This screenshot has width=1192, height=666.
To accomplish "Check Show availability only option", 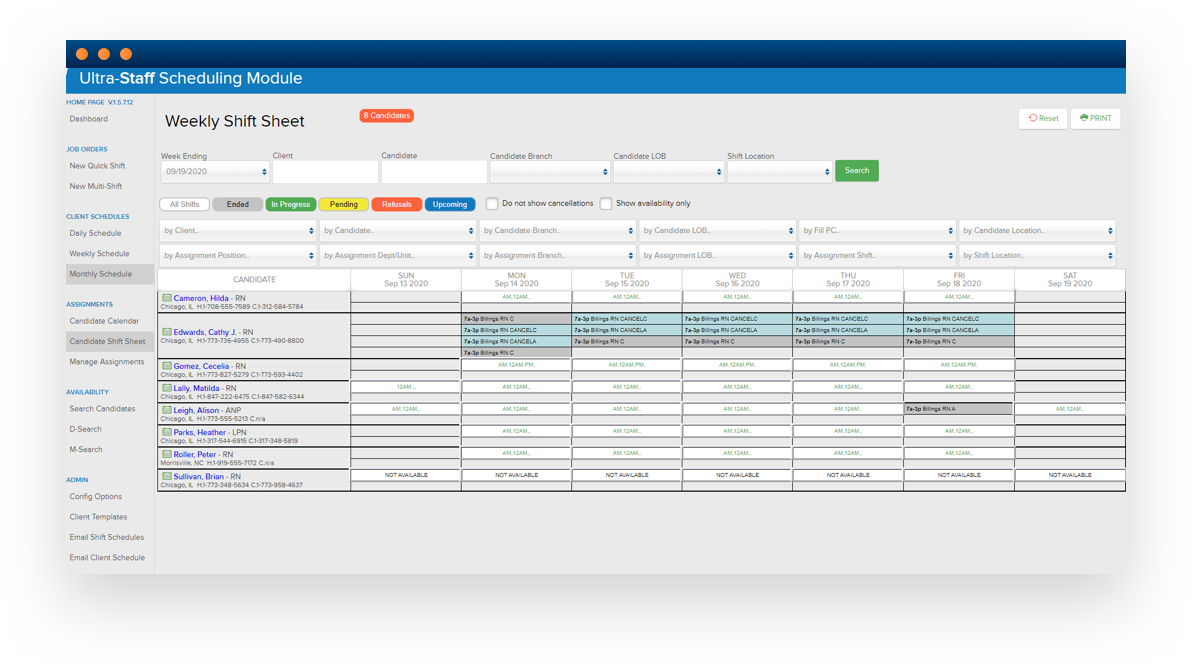I will pos(606,204).
